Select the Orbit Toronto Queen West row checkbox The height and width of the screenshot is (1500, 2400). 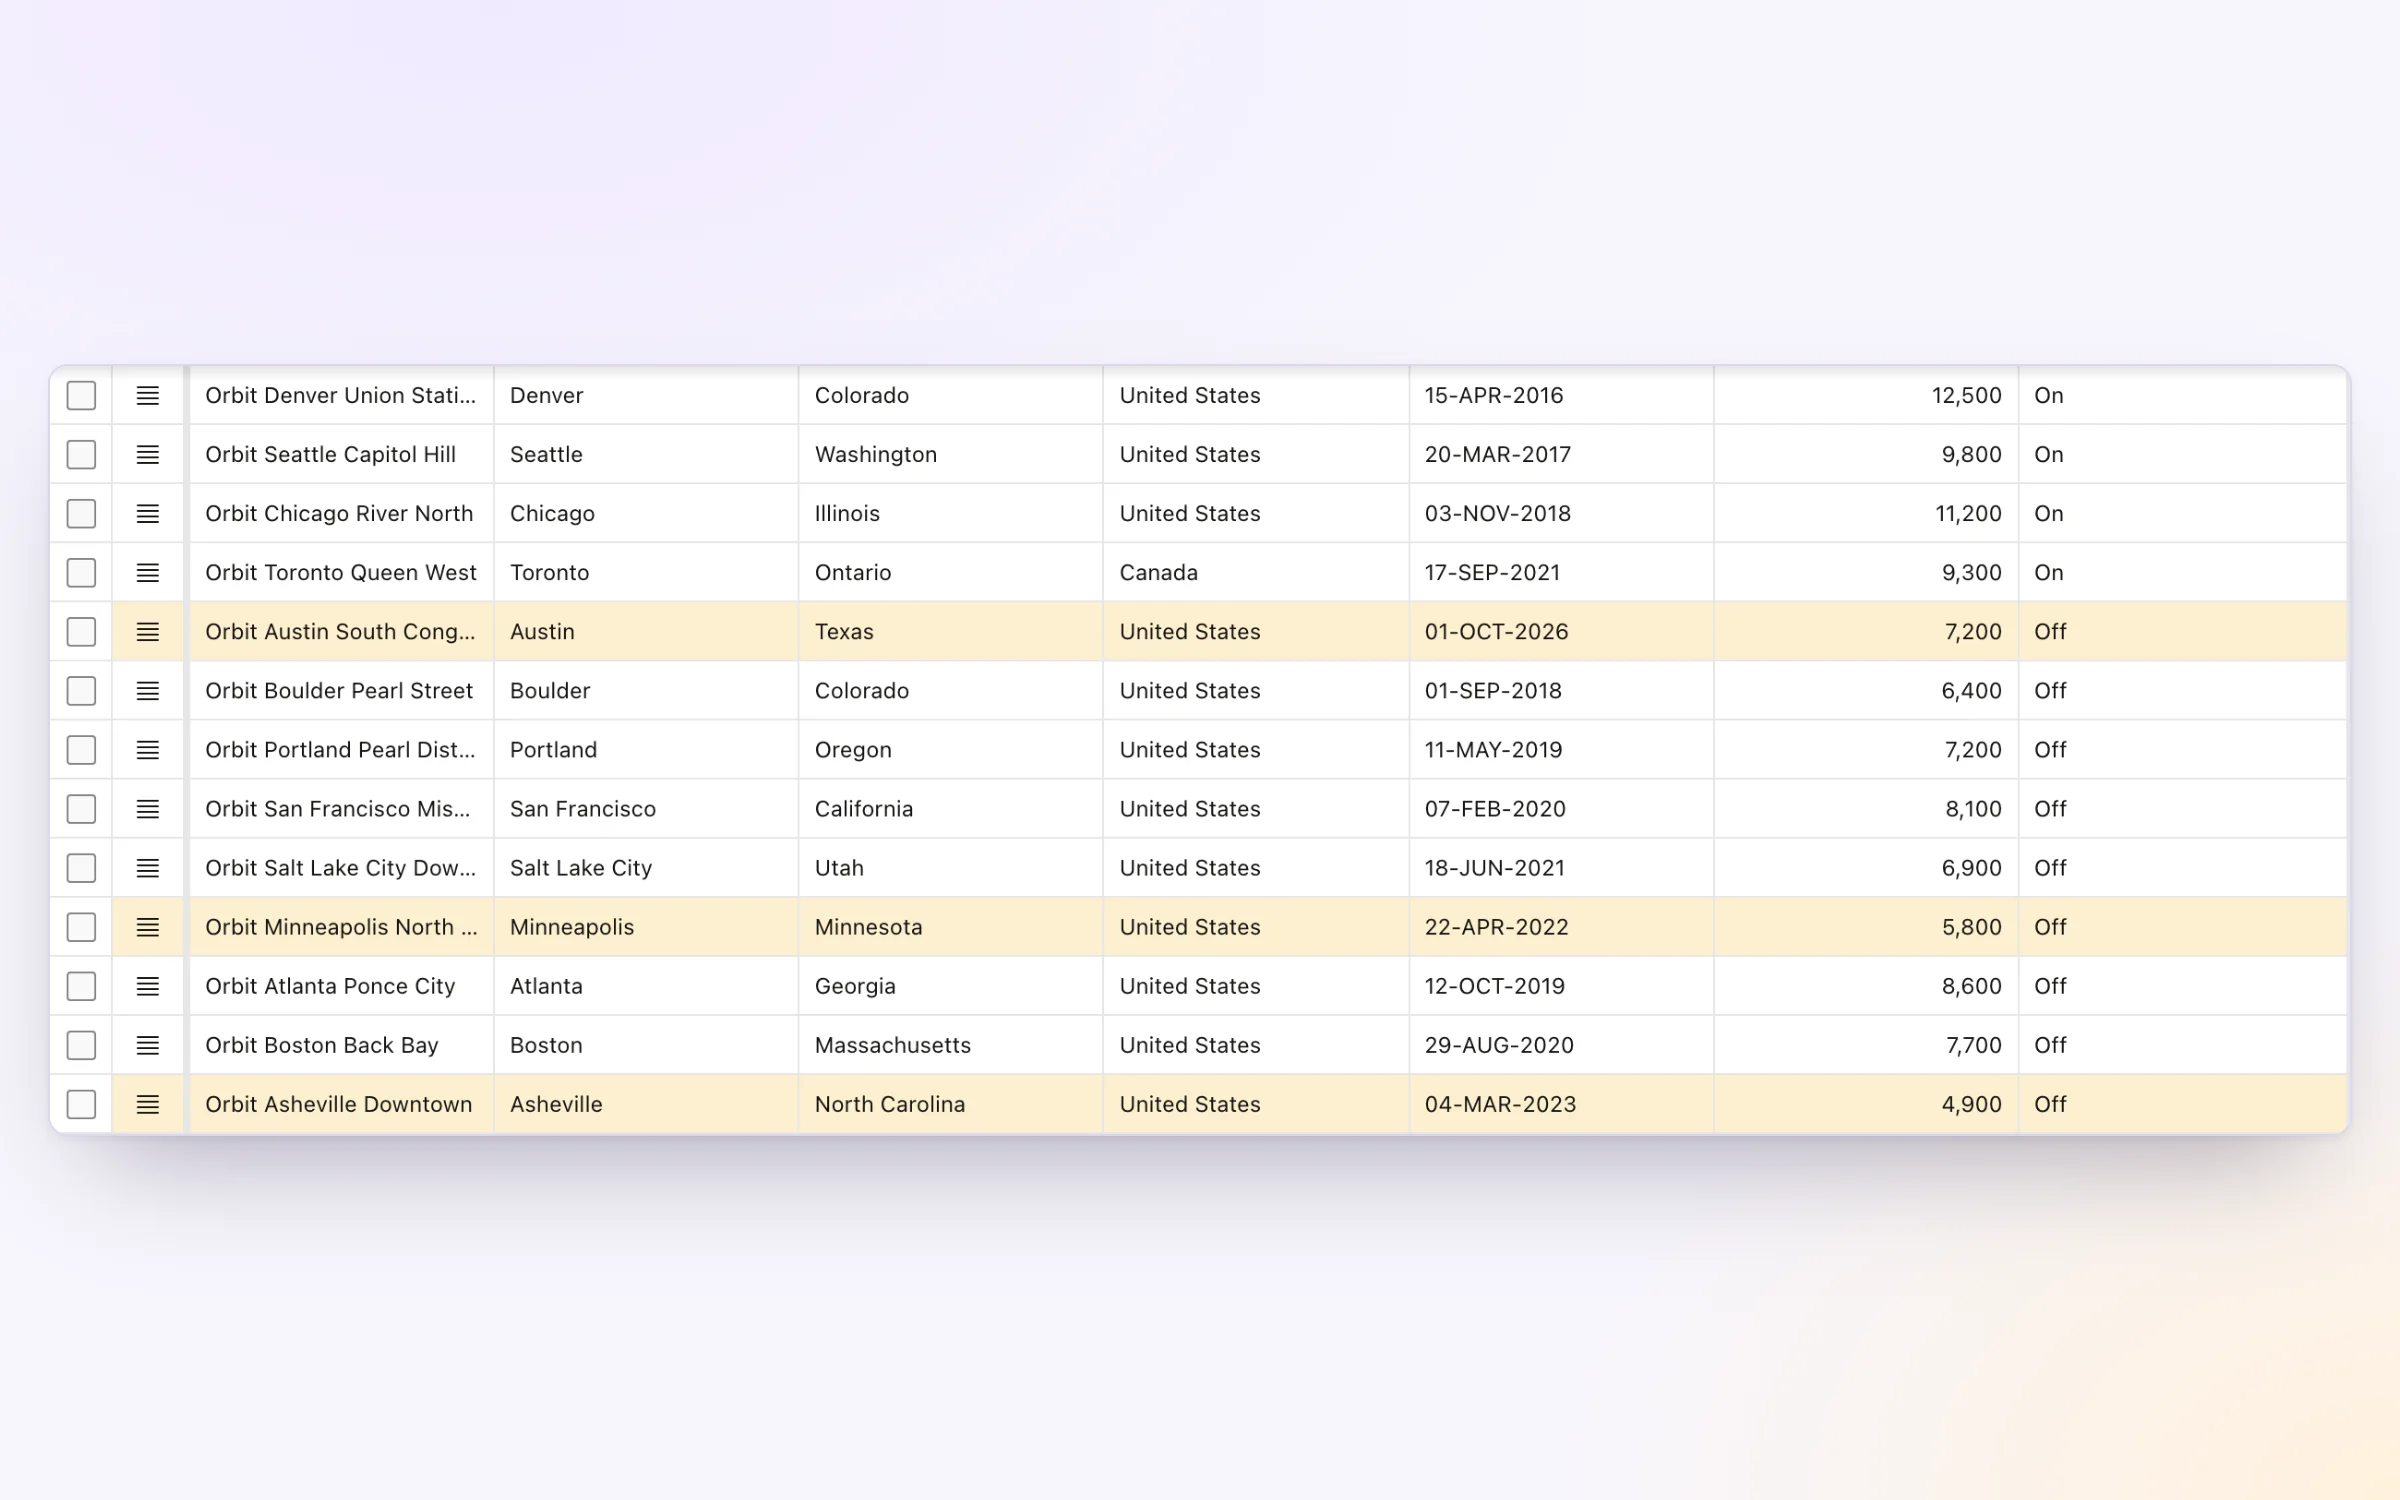click(81, 573)
